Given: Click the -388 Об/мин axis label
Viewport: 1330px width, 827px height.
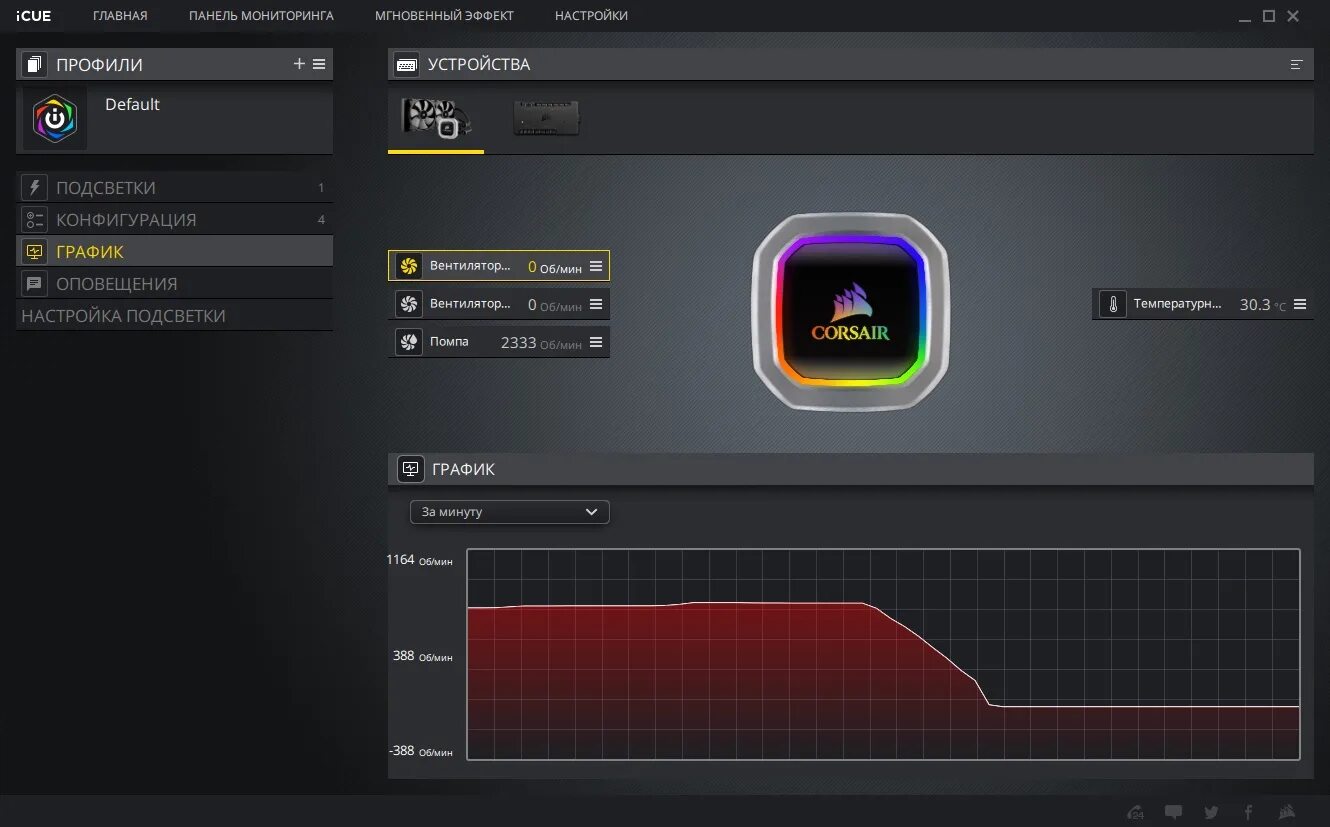Looking at the screenshot, I should coord(420,751).
